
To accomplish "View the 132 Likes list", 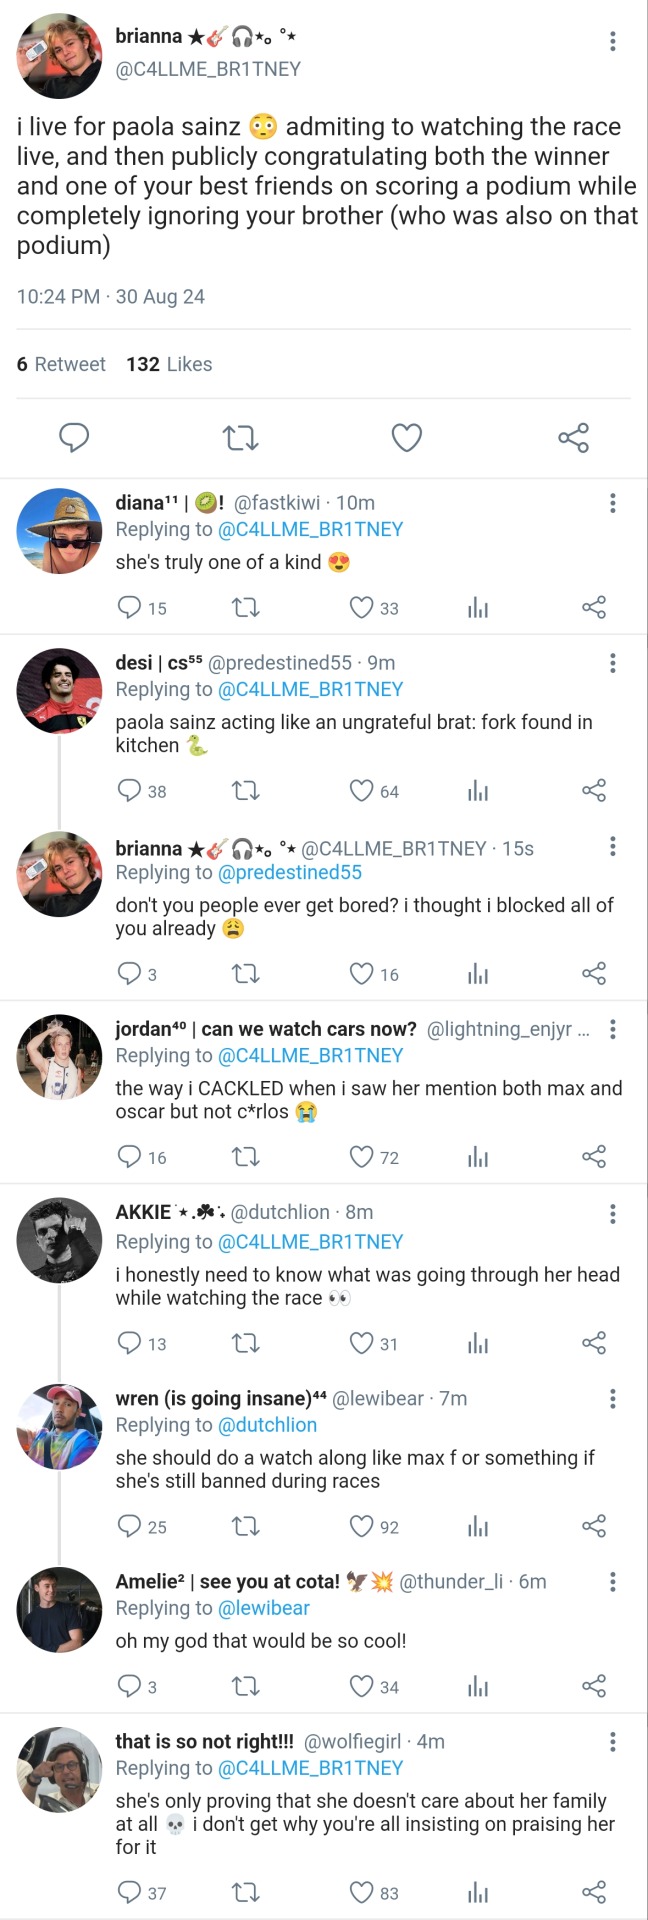I will coord(169,364).
